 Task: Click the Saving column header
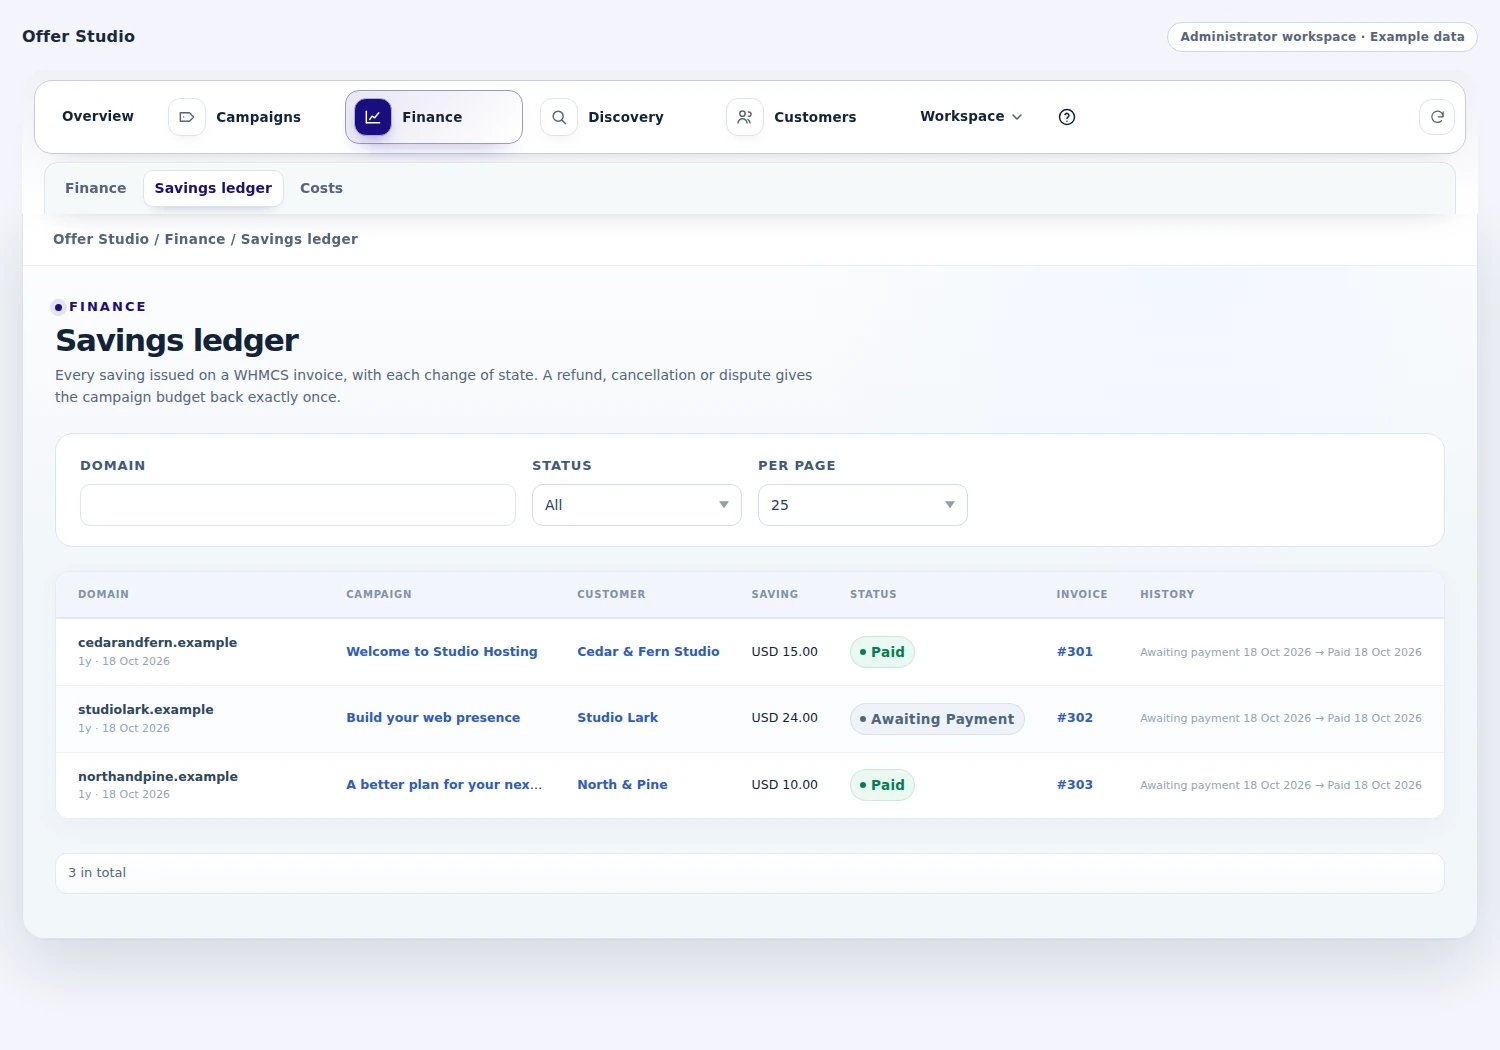pyautogui.click(x=775, y=594)
